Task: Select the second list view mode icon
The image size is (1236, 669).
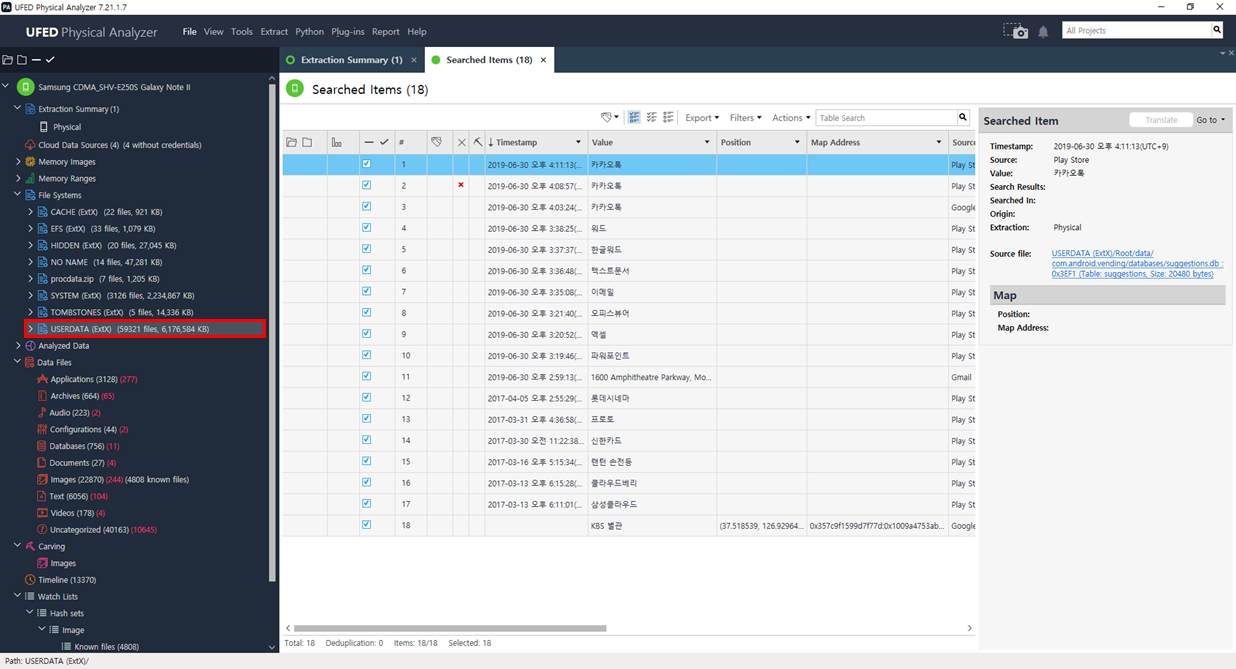Action: tap(651, 117)
